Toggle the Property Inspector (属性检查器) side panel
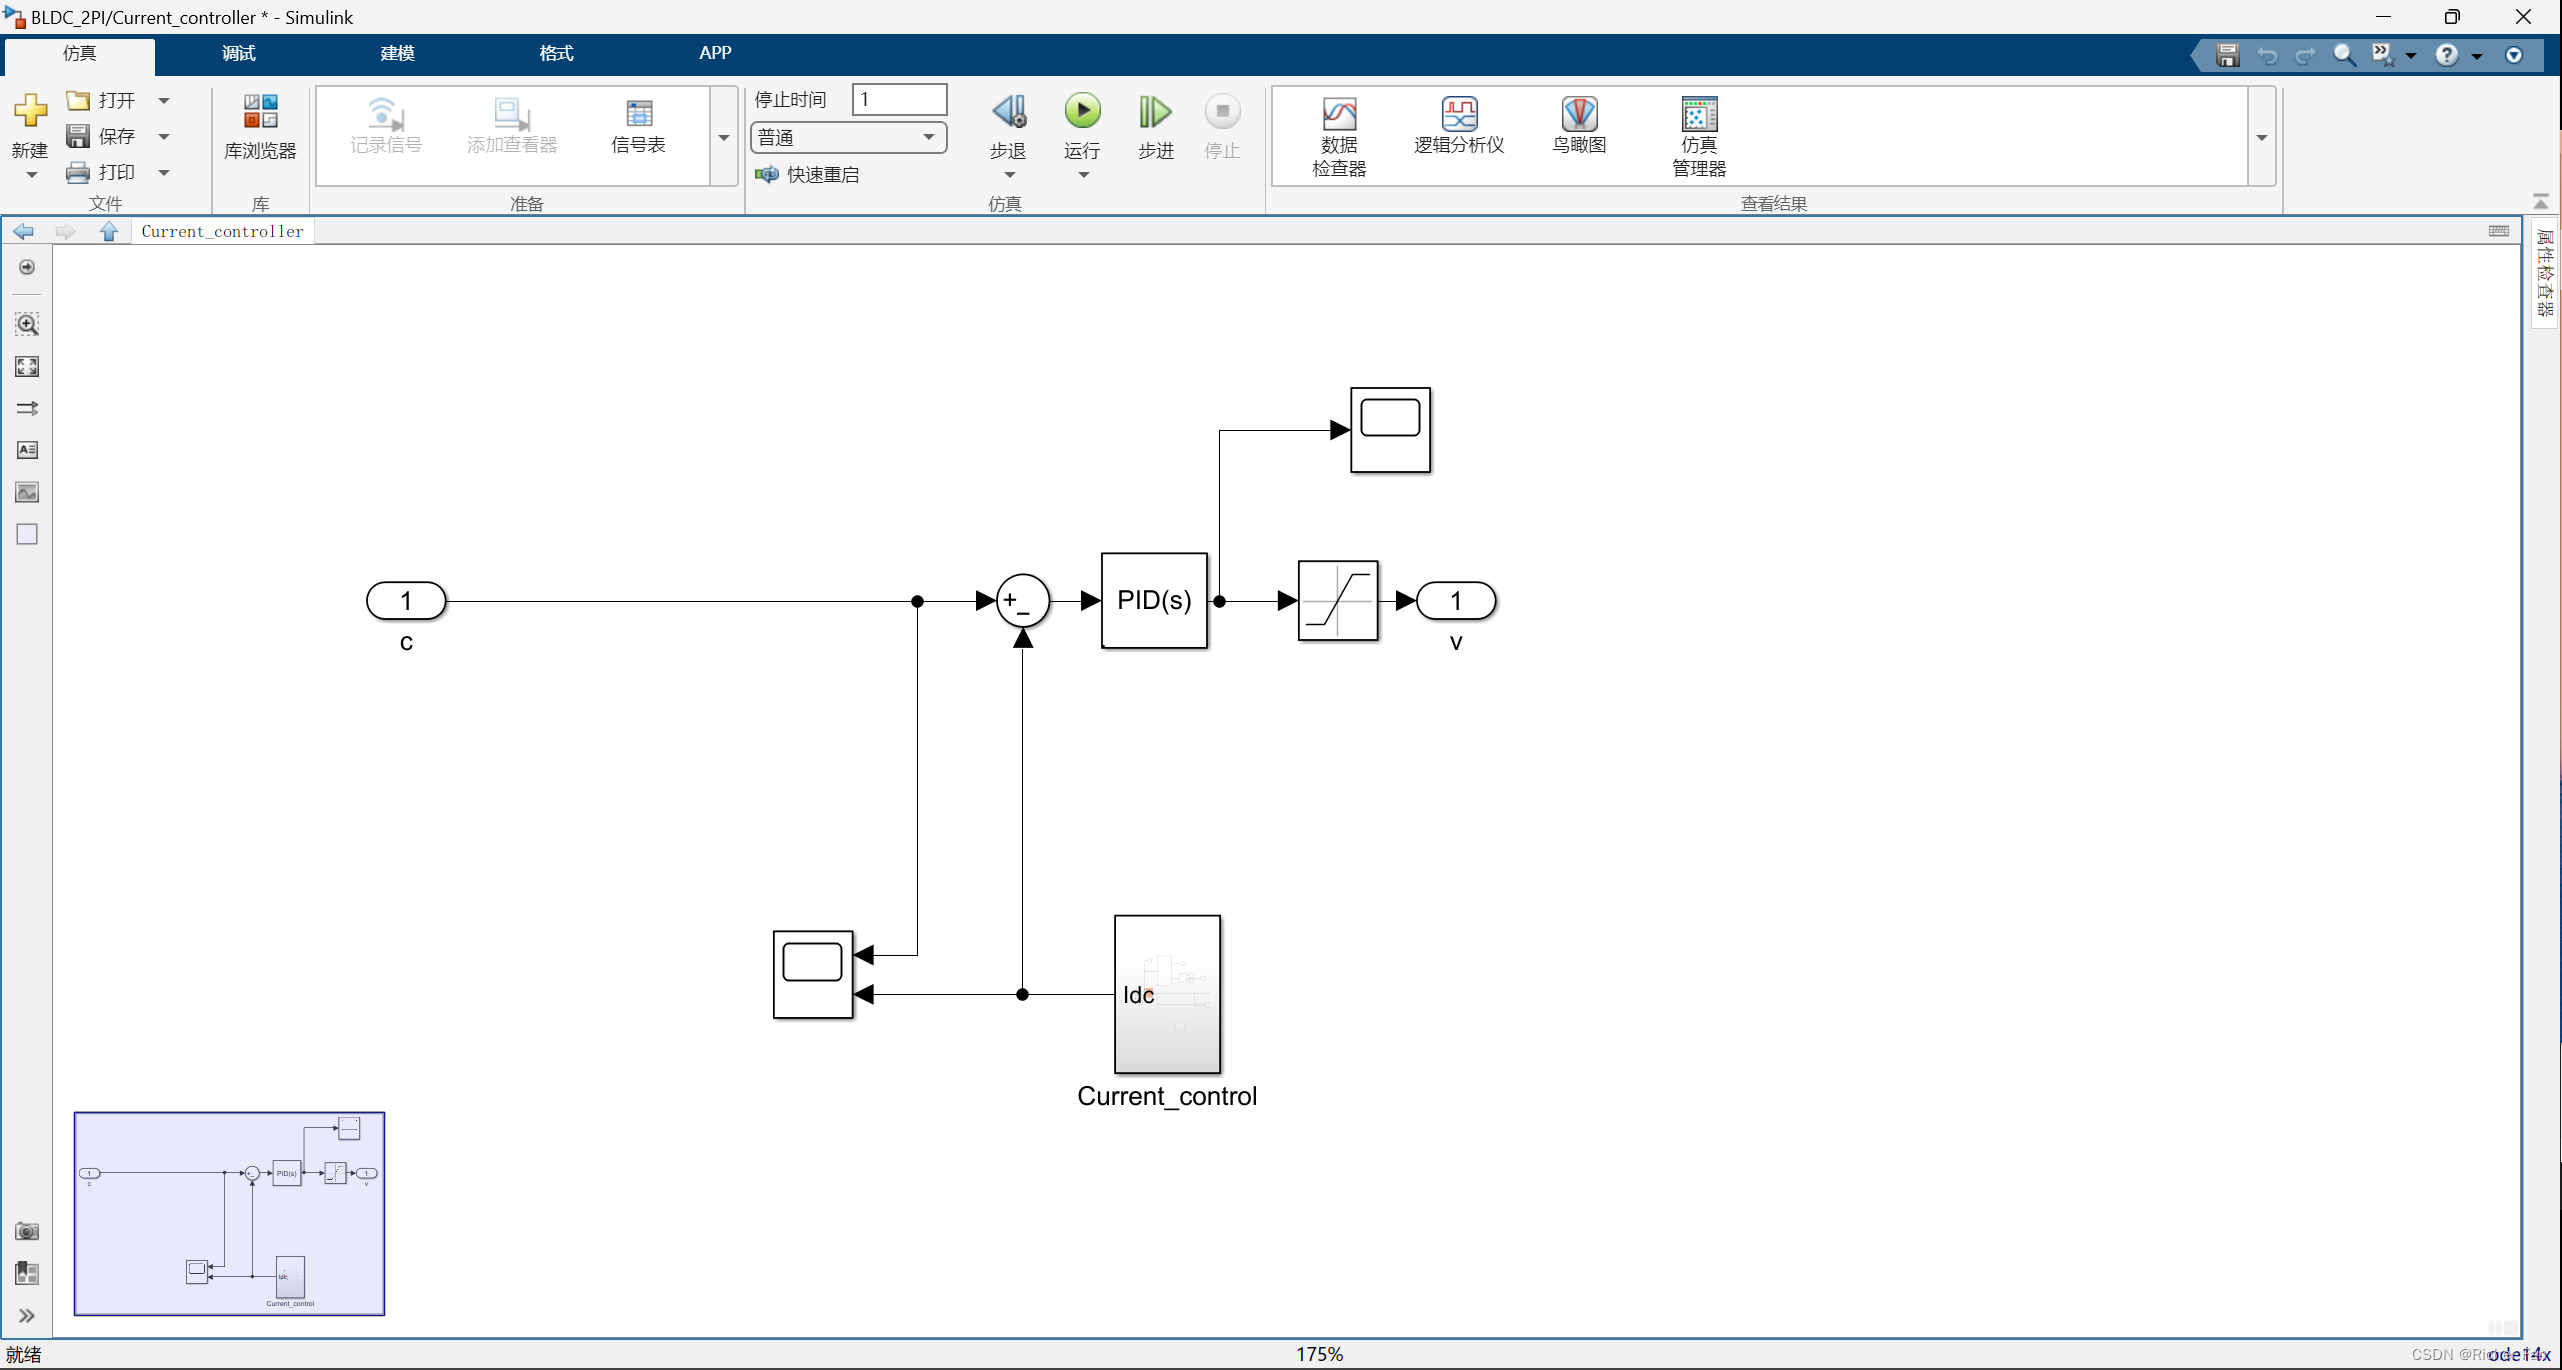2562x1370 pixels. (2544, 272)
